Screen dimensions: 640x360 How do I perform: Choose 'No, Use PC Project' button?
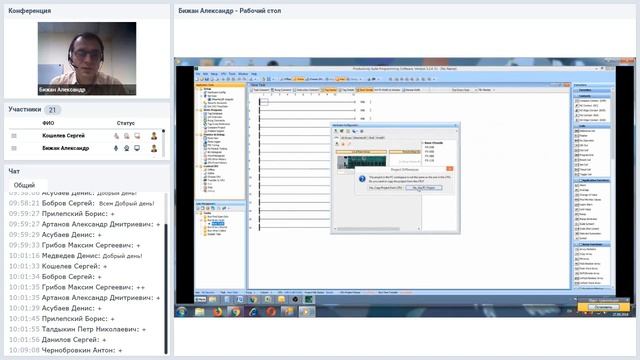click(x=424, y=188)
